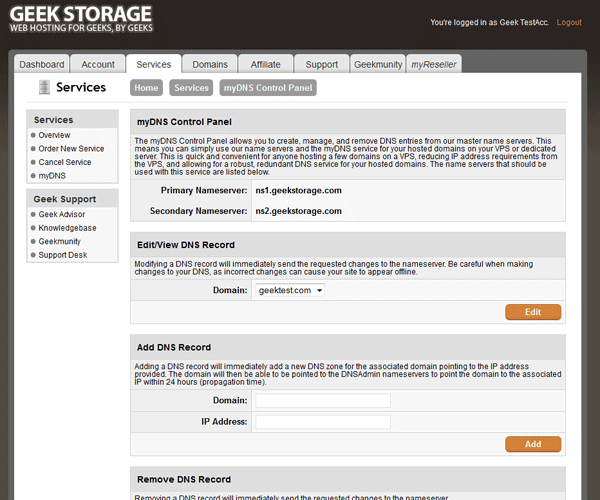Click the Remove DNS Record heading

[x=184, y=479]
